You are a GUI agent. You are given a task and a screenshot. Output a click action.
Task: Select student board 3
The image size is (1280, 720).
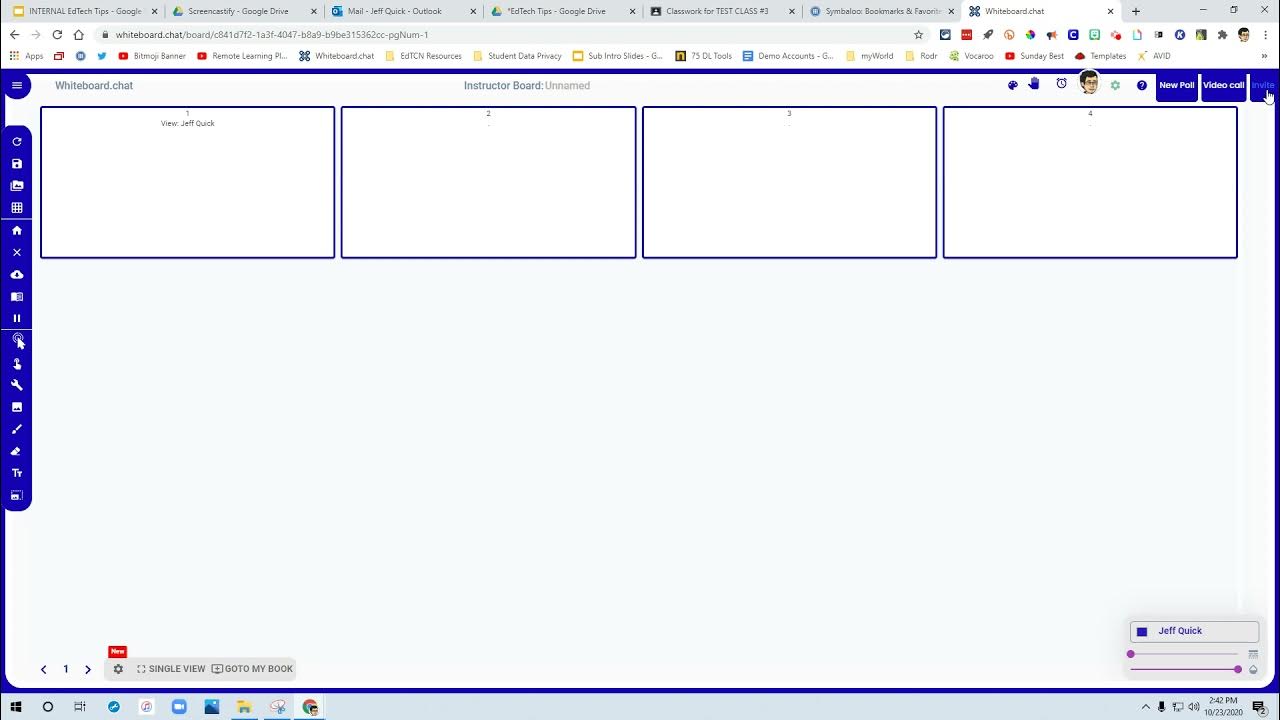pos(789,182)
